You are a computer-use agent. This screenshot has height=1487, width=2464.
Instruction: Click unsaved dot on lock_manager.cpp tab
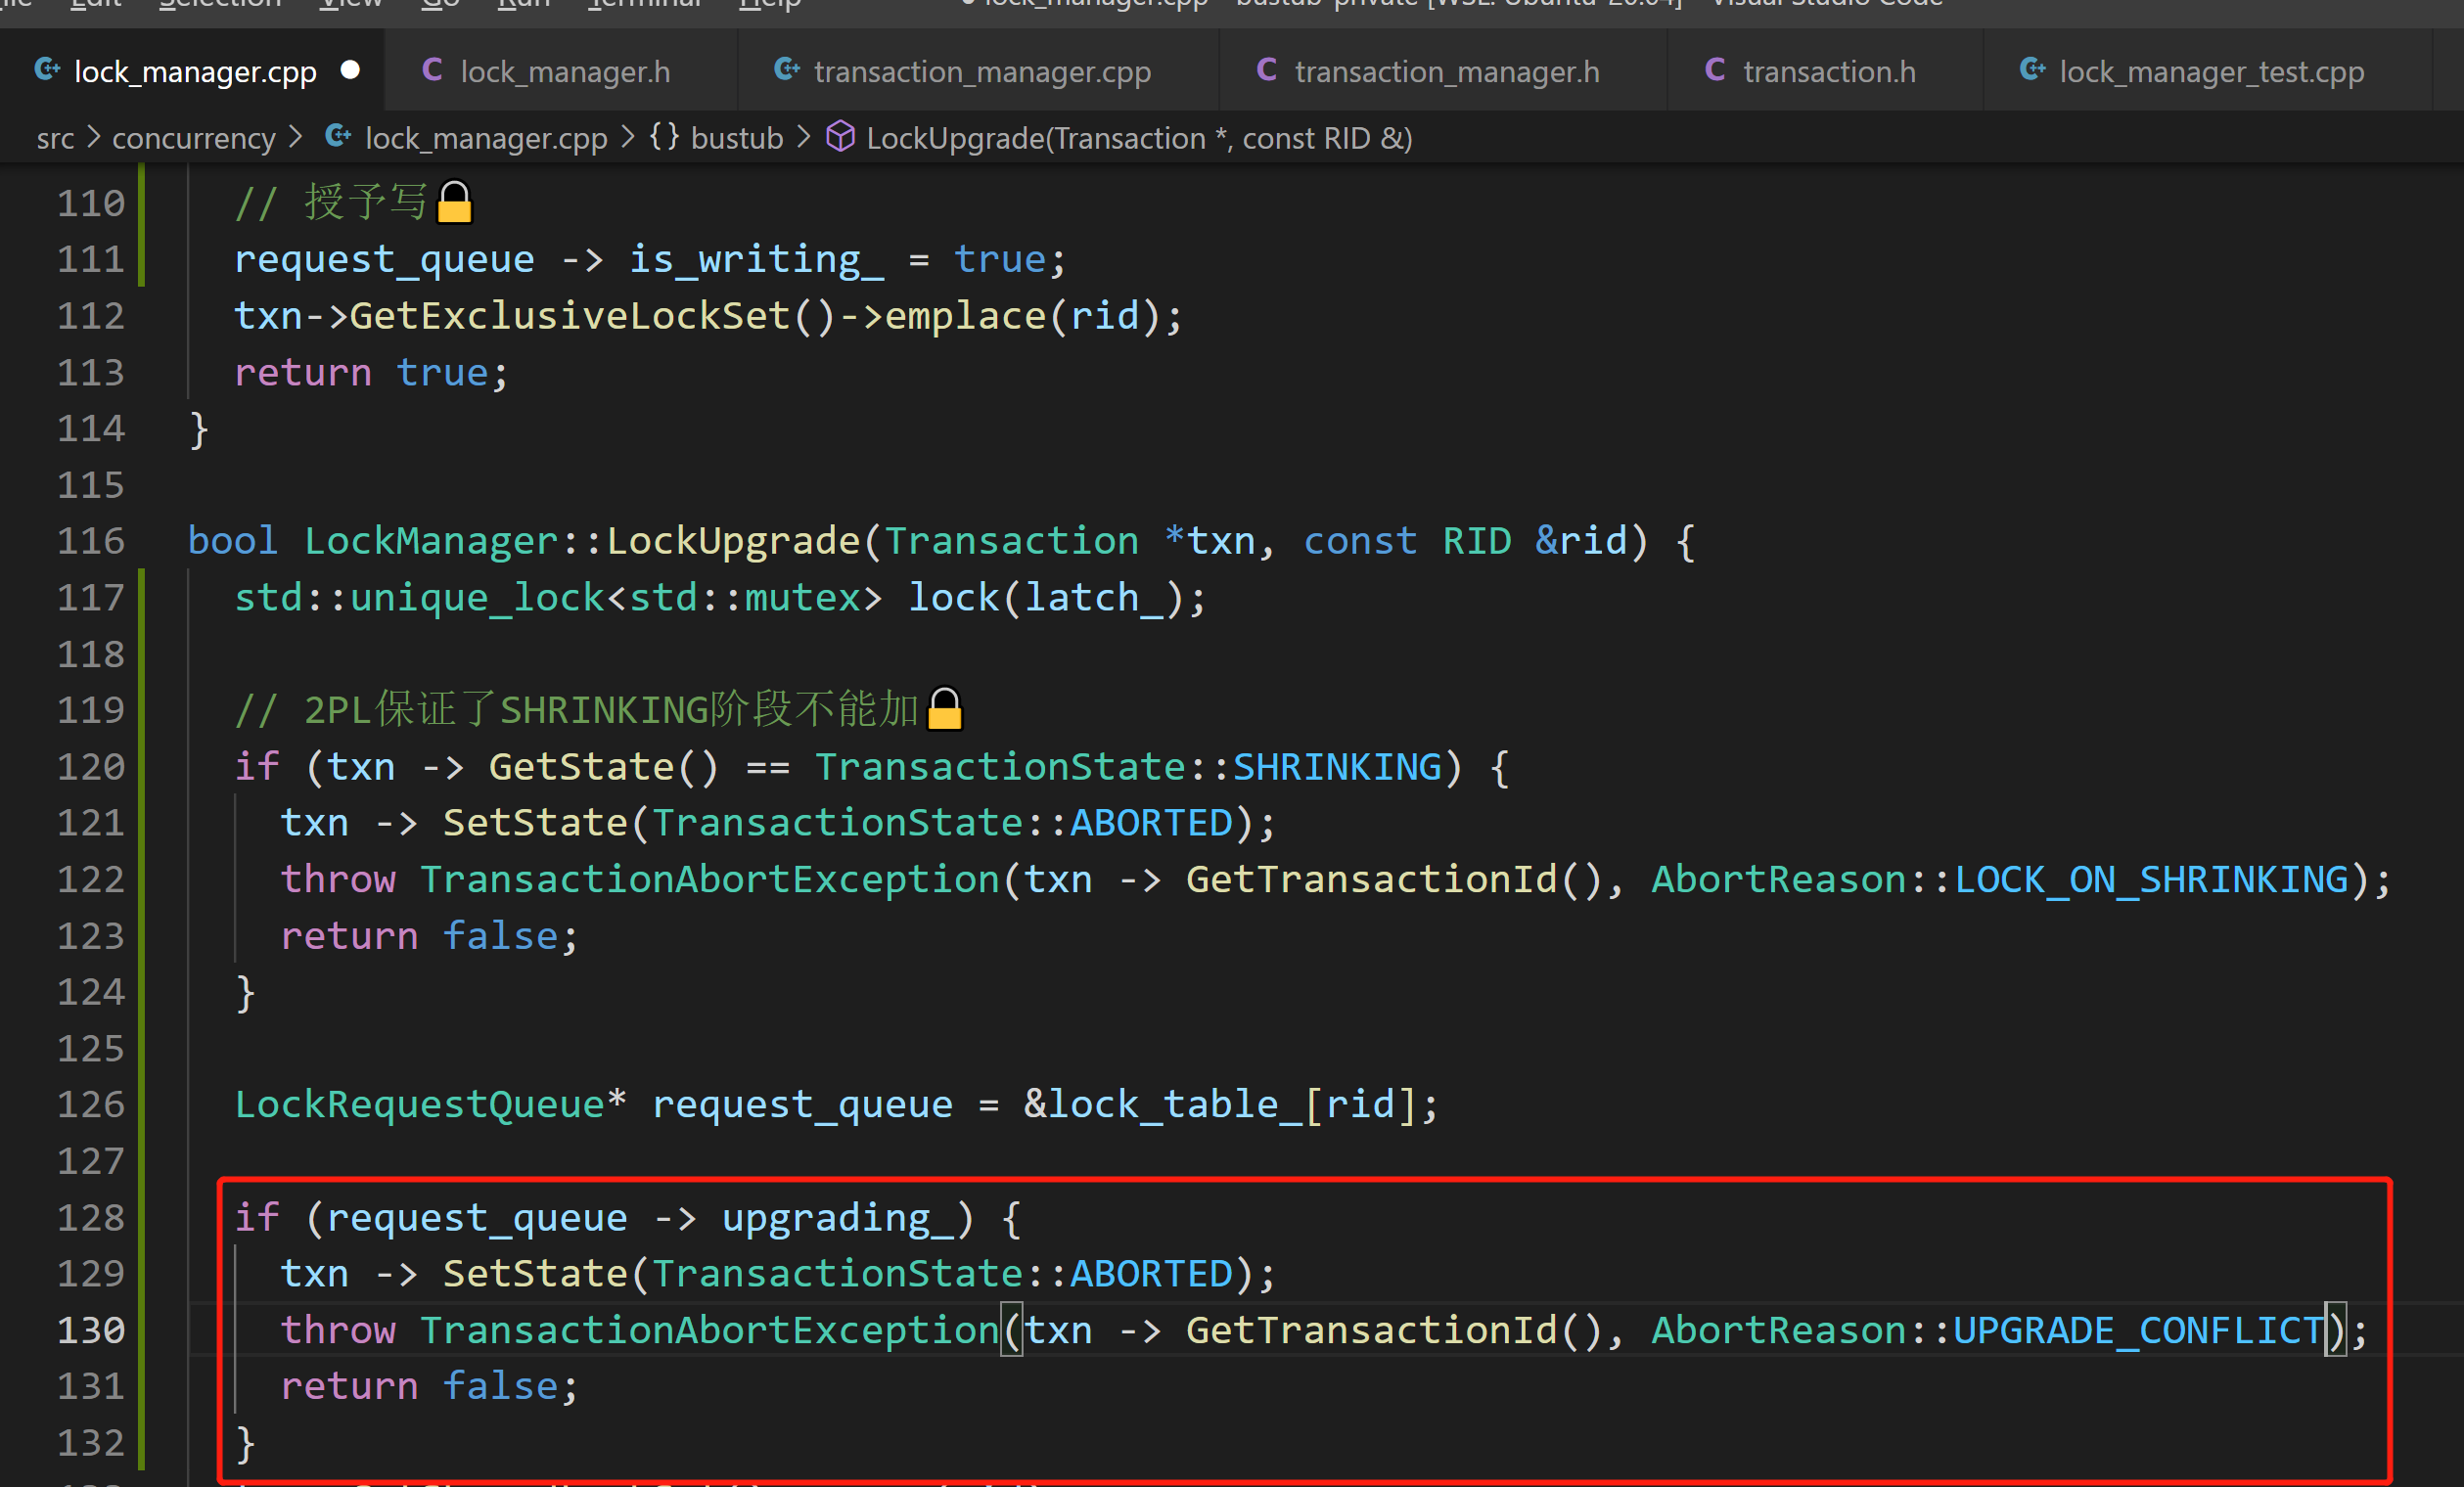tap(350, 70)
